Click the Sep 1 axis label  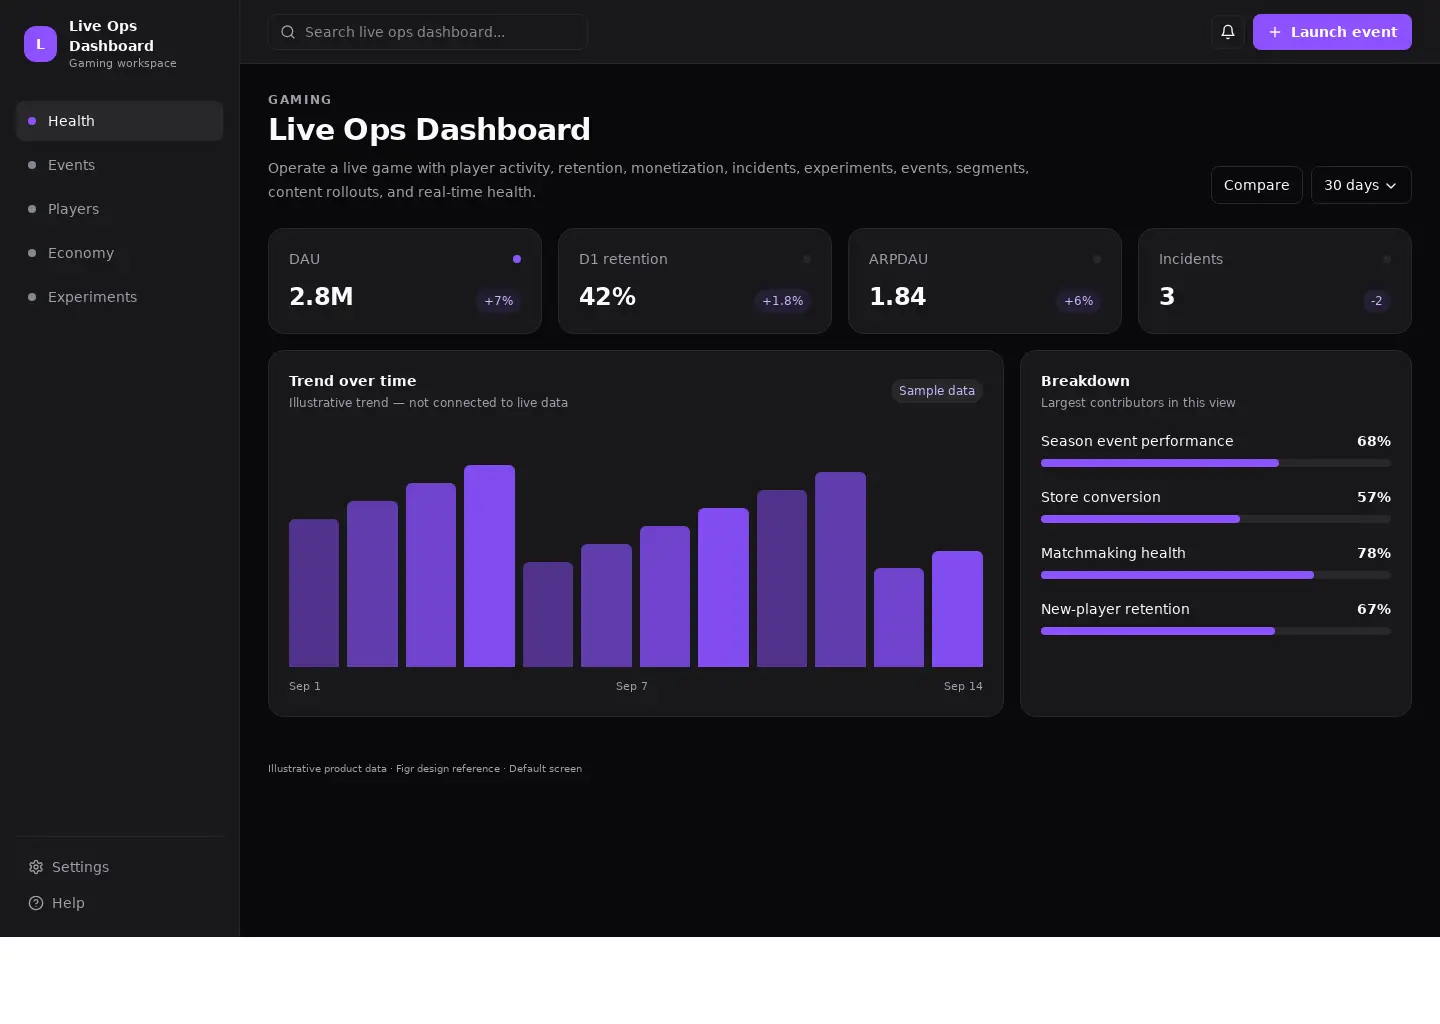pyautogui.click(x=305, y=686)
